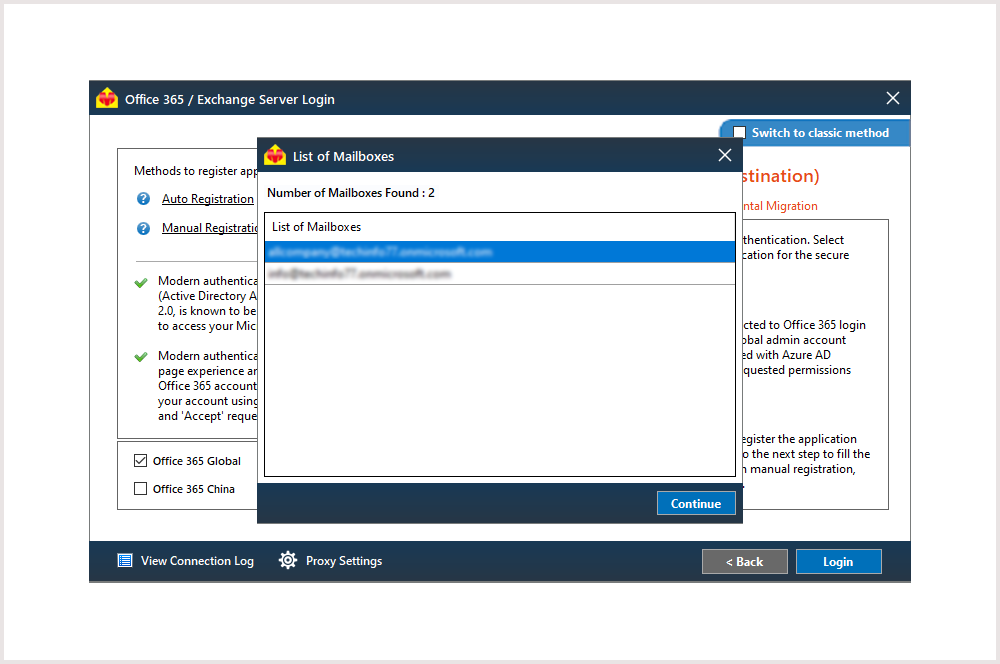
Task: Click the app logo in List of Mailboxes title bar
Action: point(275,155)
